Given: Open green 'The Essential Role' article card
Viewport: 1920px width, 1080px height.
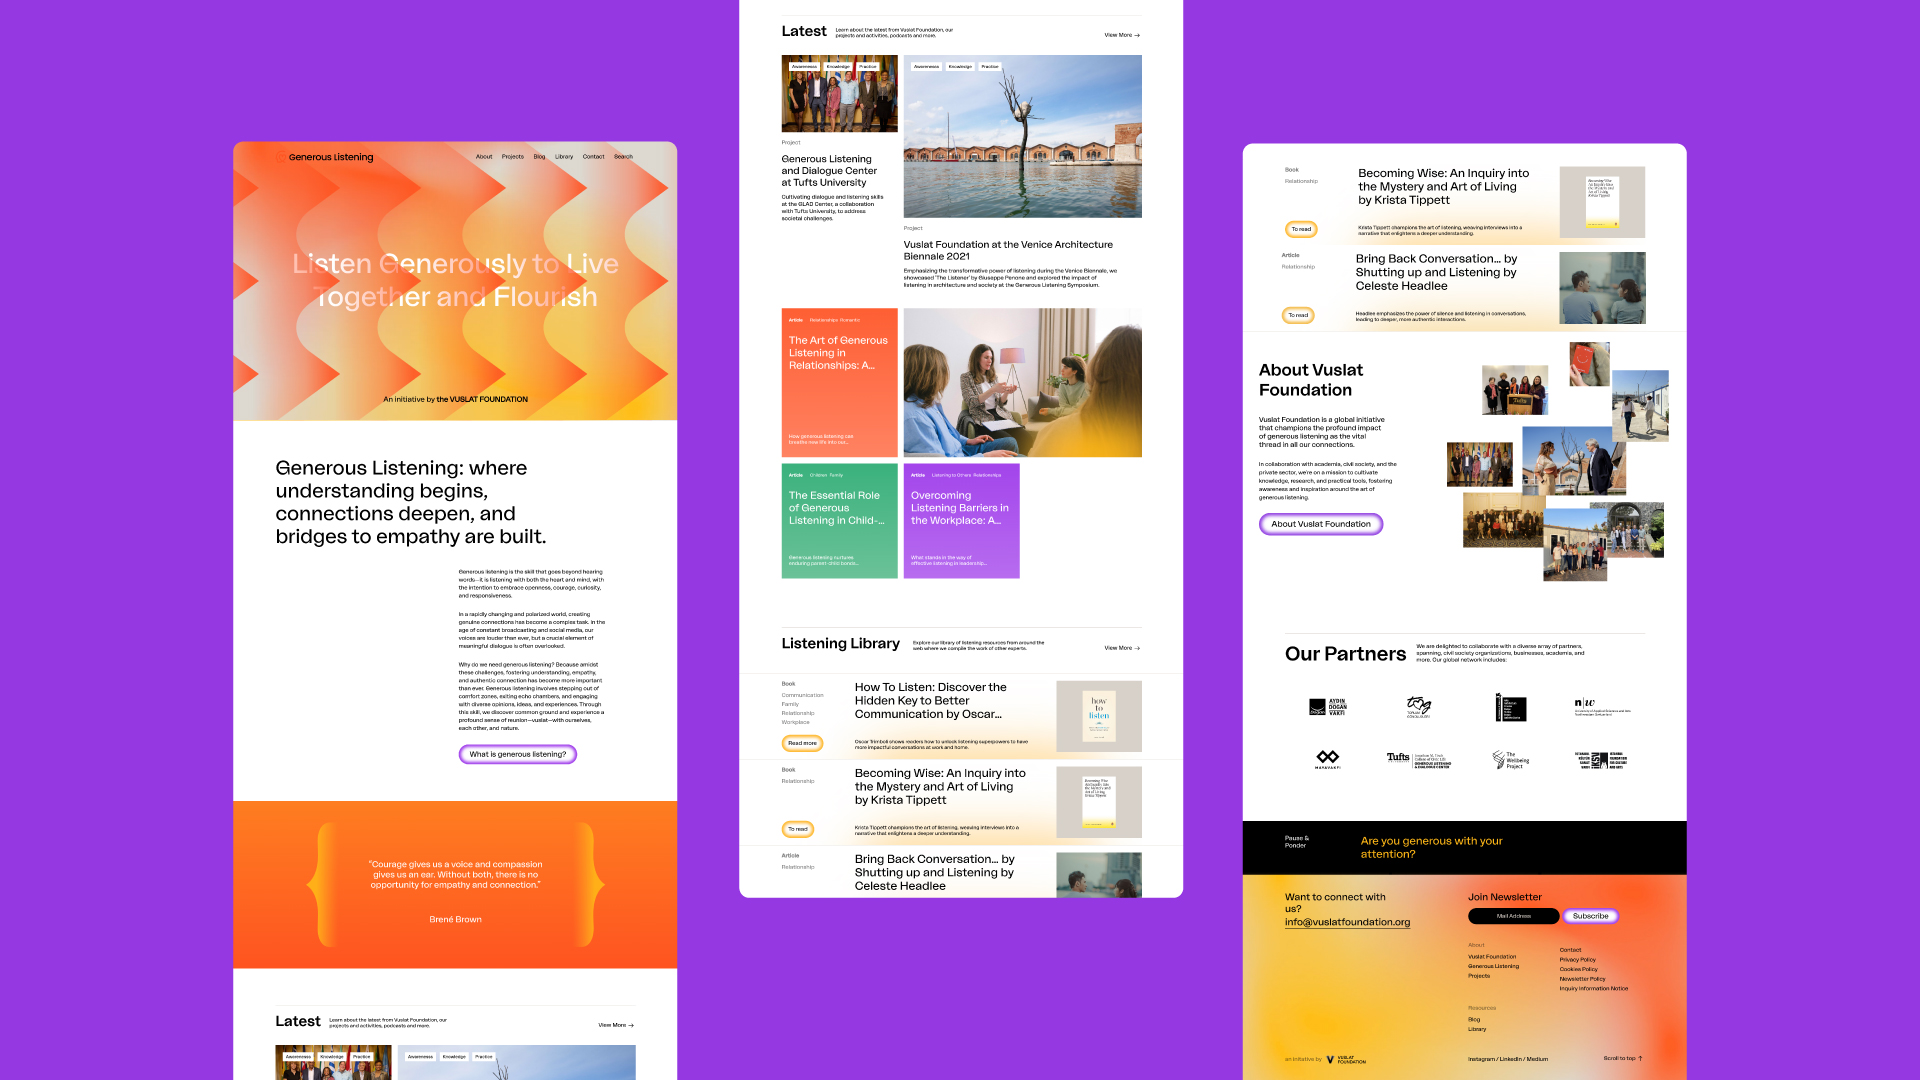Looking at the screenshot, I should tap(839, 521).
